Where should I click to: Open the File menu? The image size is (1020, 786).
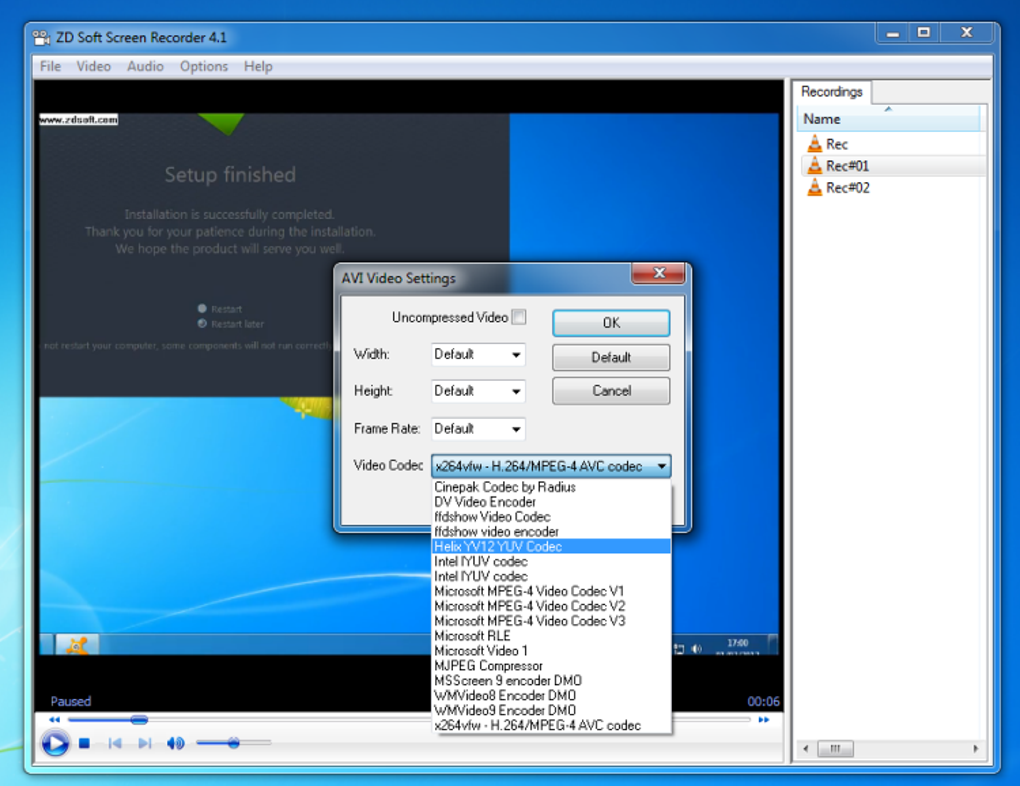50,66
